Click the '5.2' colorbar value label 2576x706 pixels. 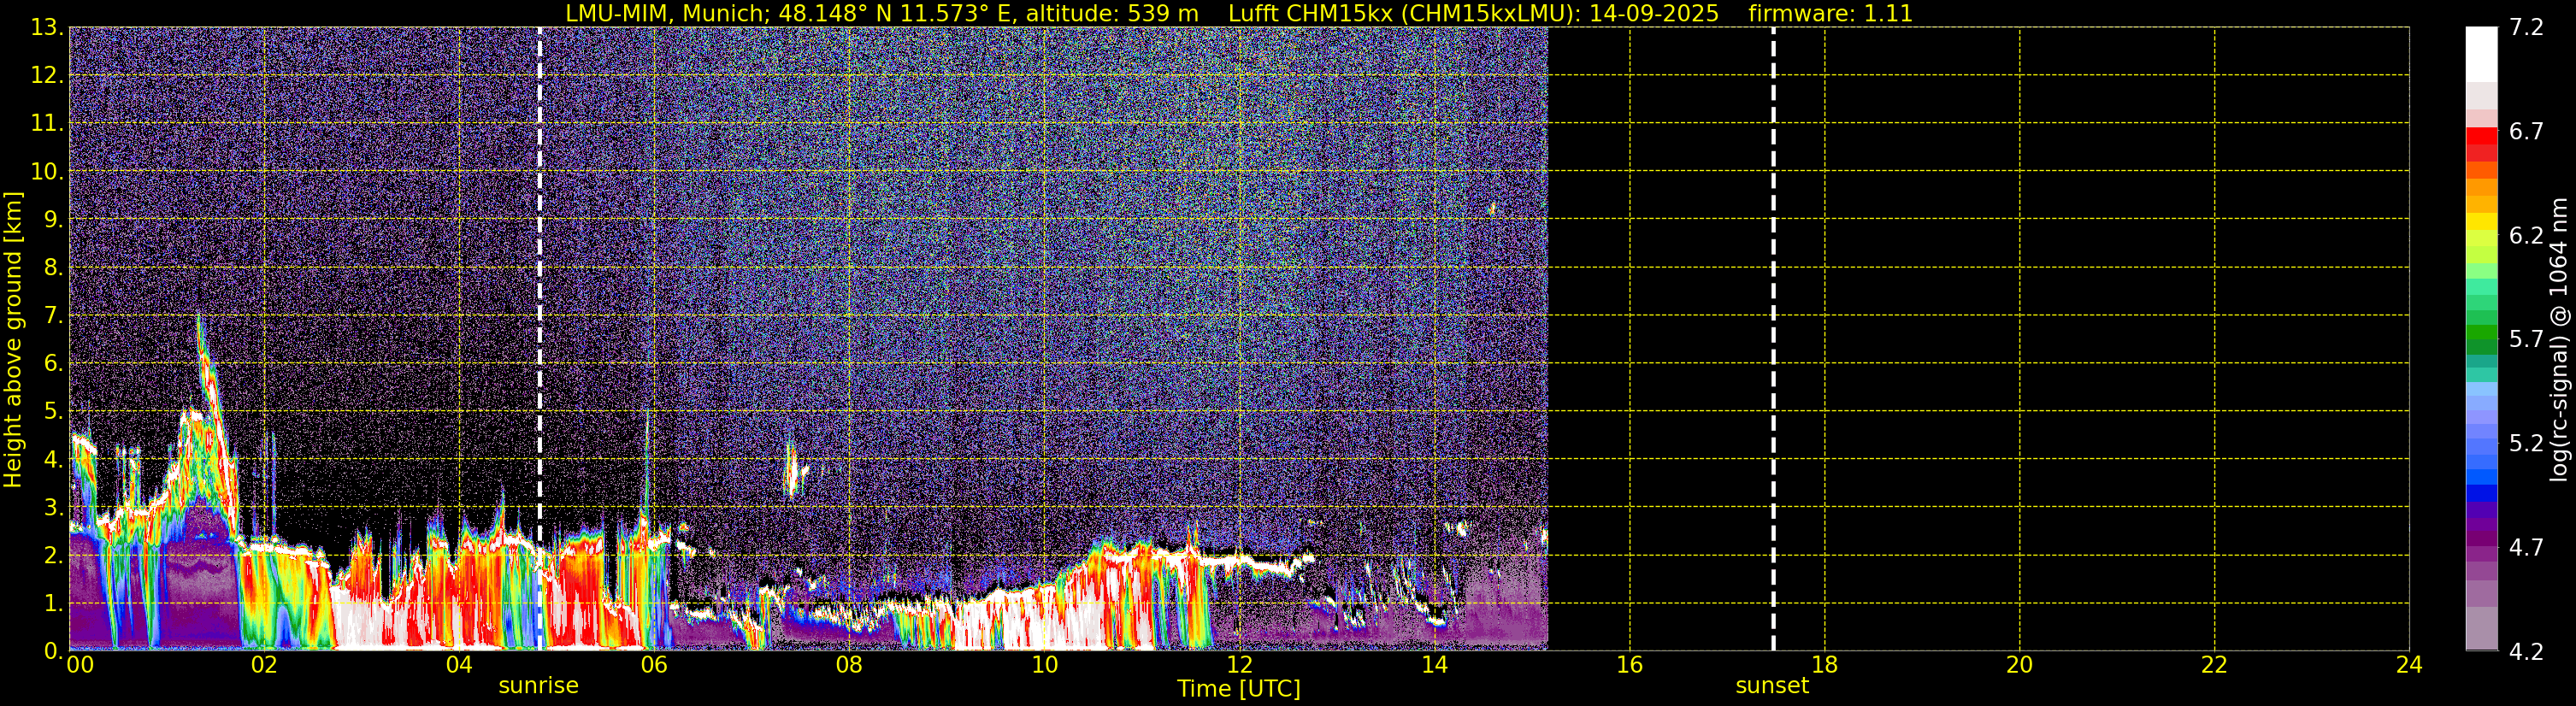2526,443
